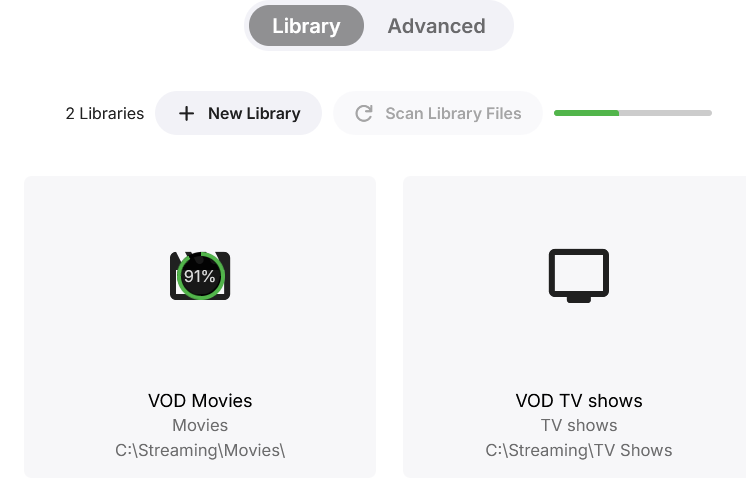Click the New Library button
This screenshot has height=482, width=746.
238,113
